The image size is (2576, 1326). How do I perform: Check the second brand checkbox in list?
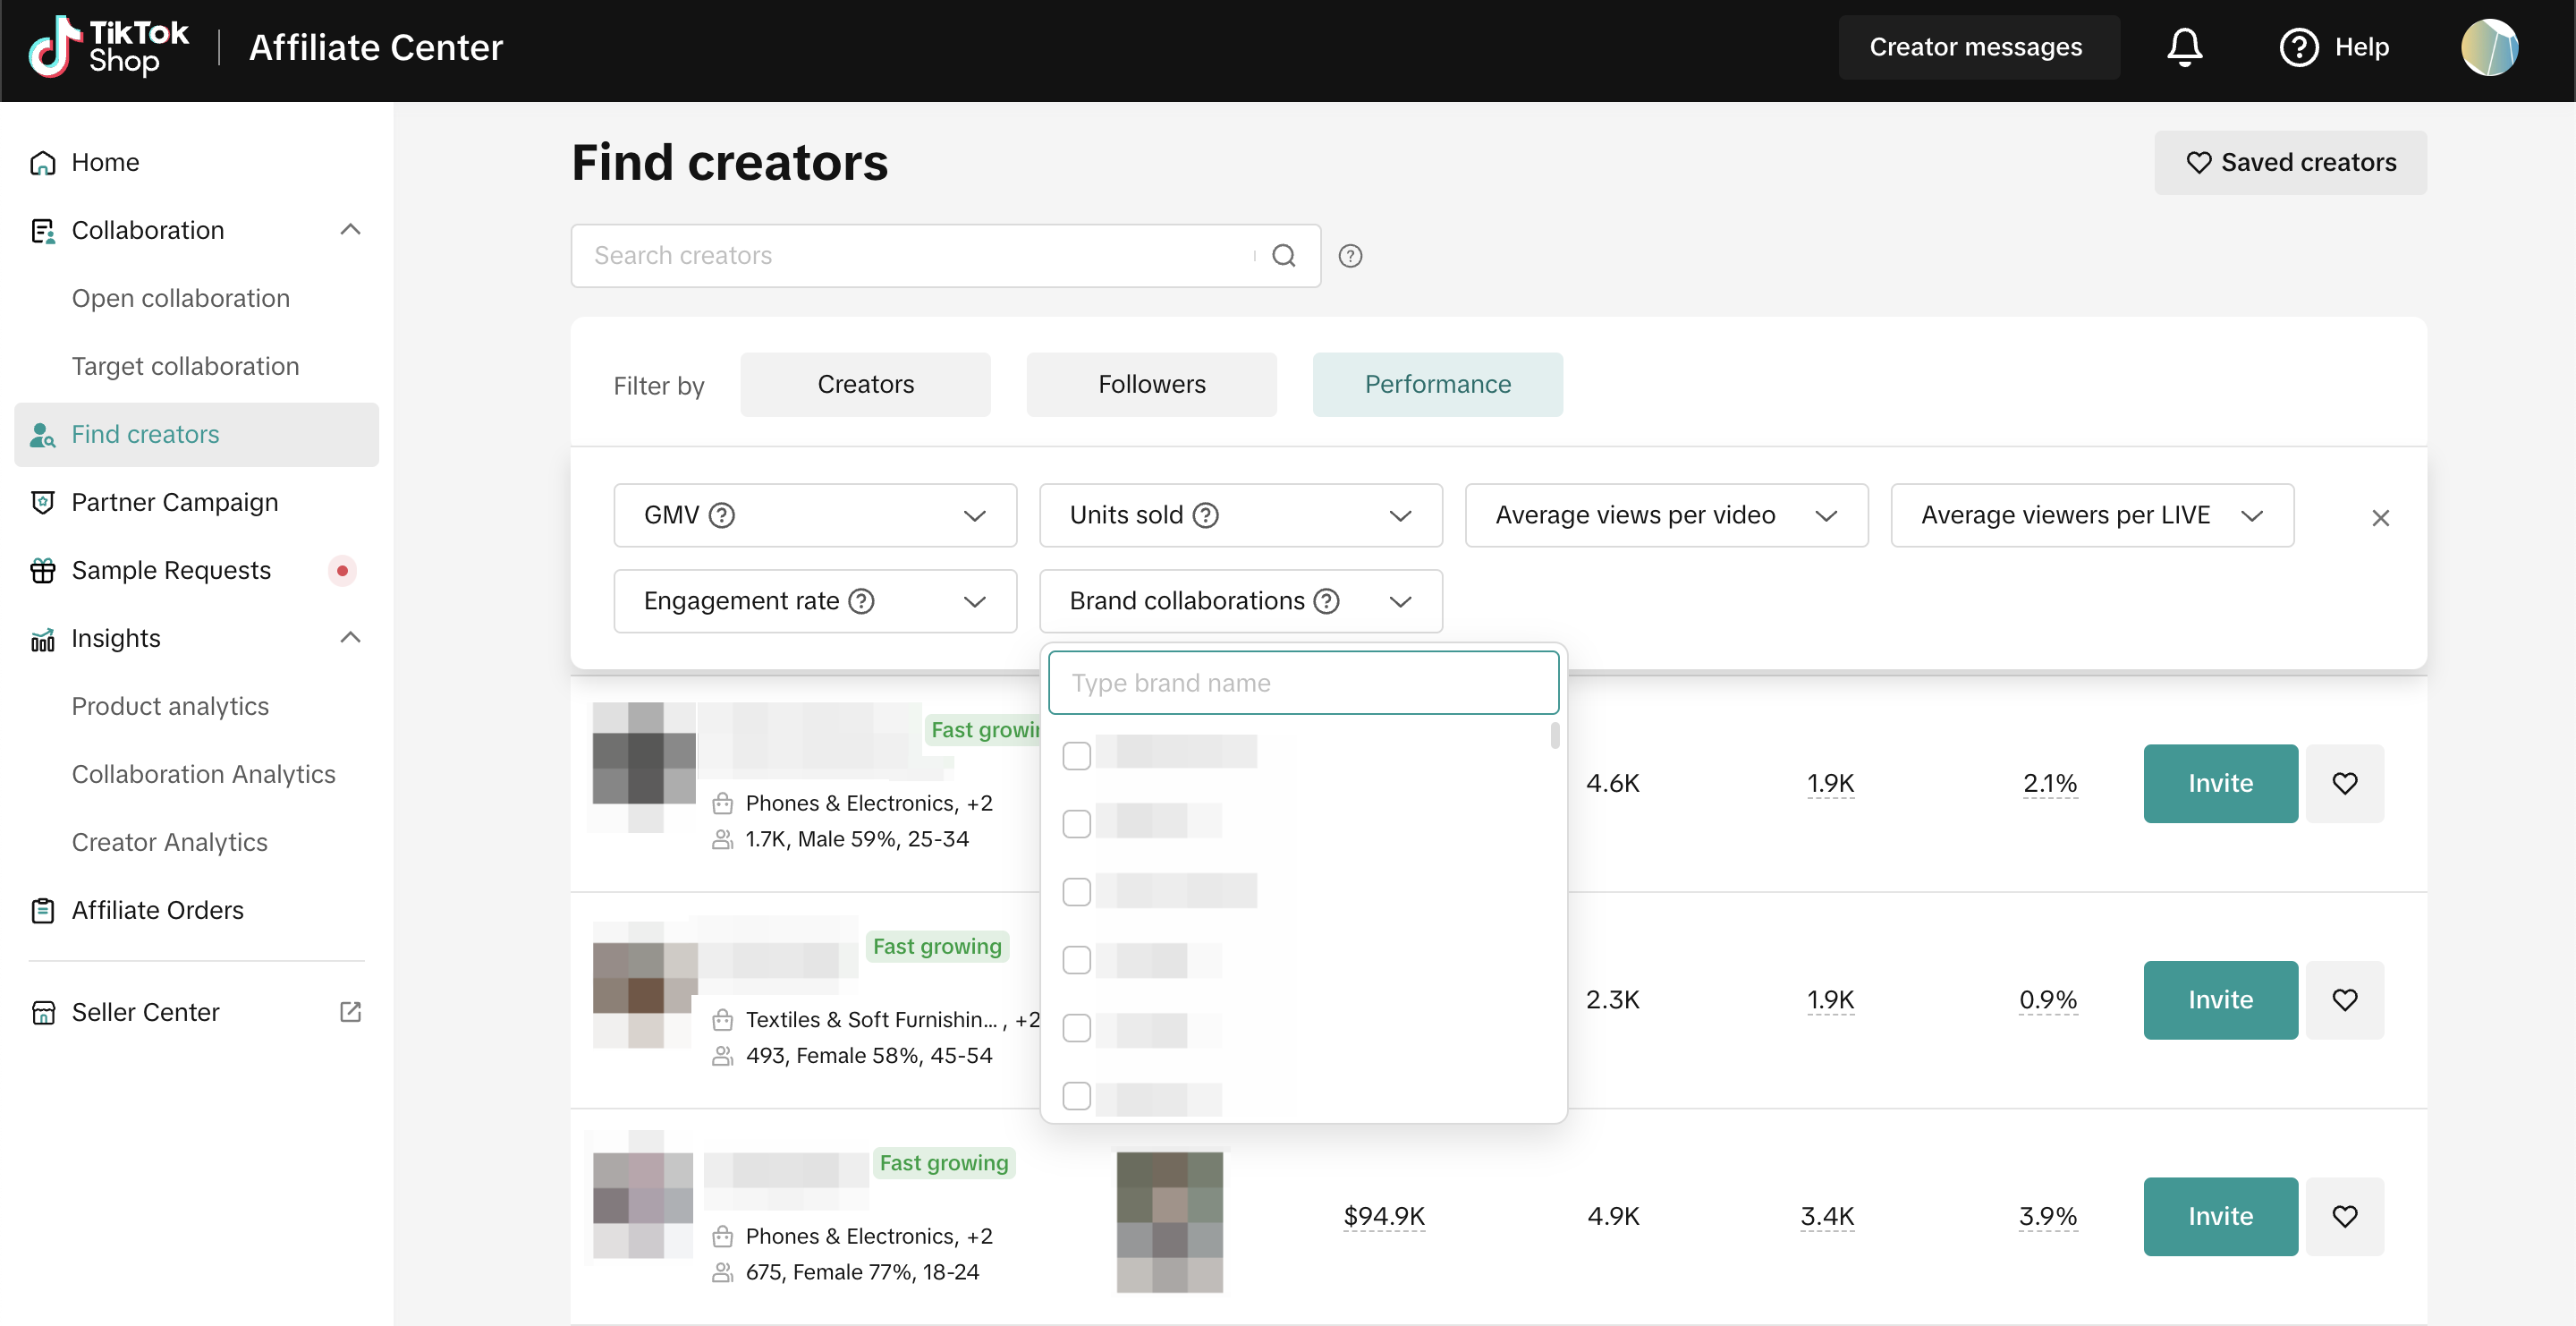(x=1076, y=823)
